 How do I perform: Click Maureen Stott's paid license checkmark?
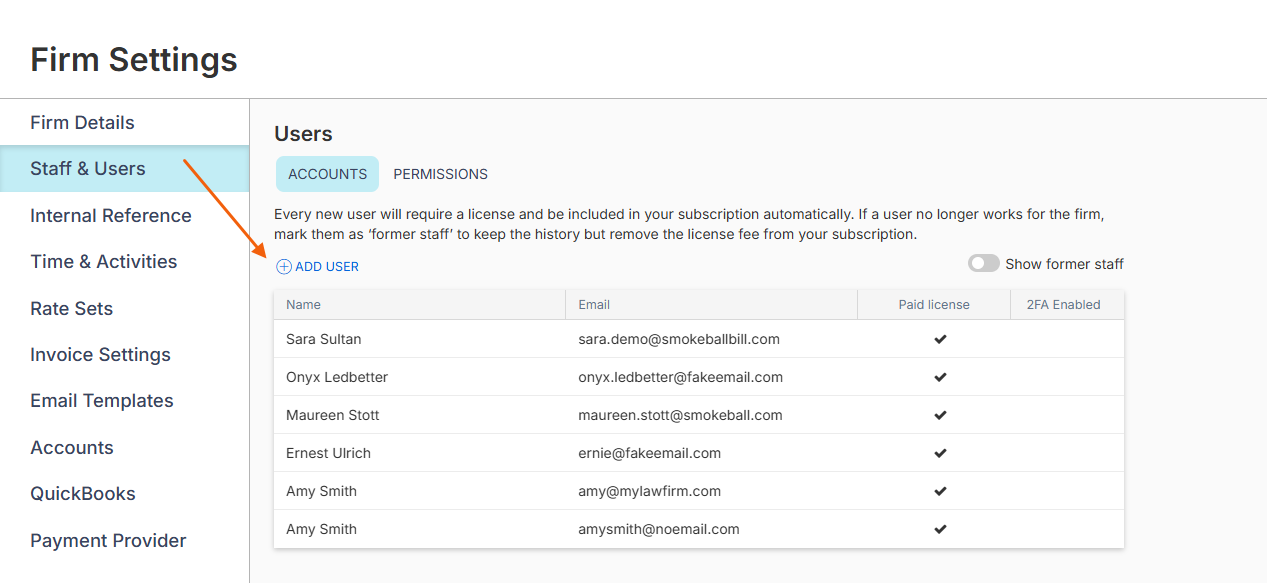click(940, 415)
